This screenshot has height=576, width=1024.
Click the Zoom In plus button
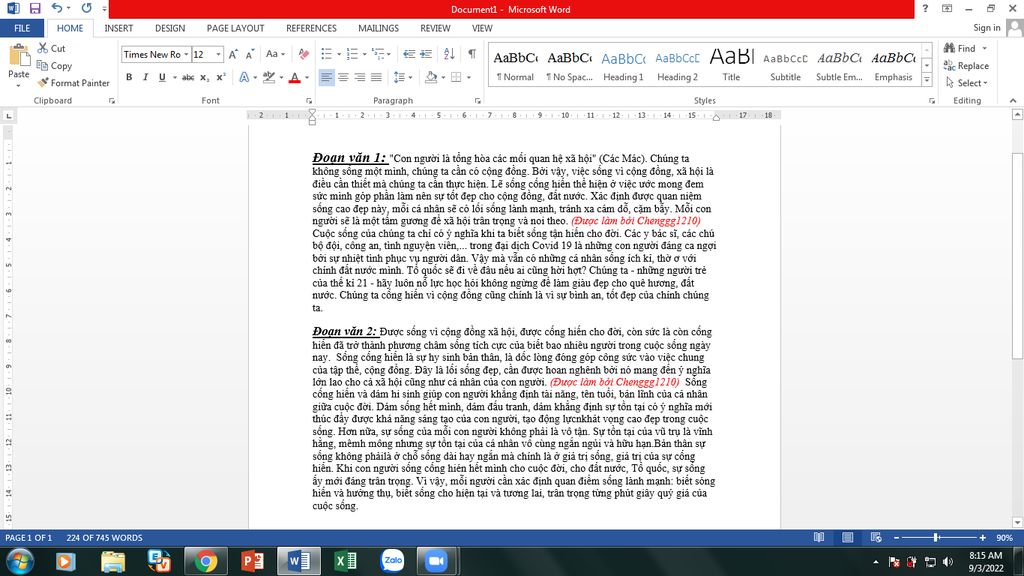[x=983, y=537]
